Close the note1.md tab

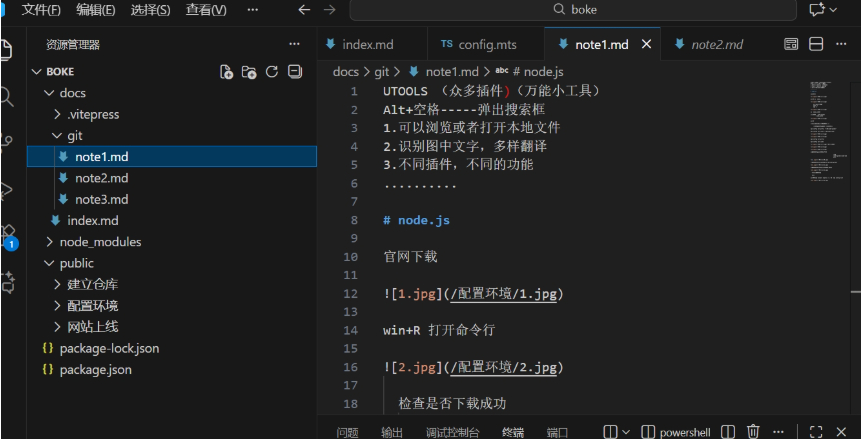point(647,44)
